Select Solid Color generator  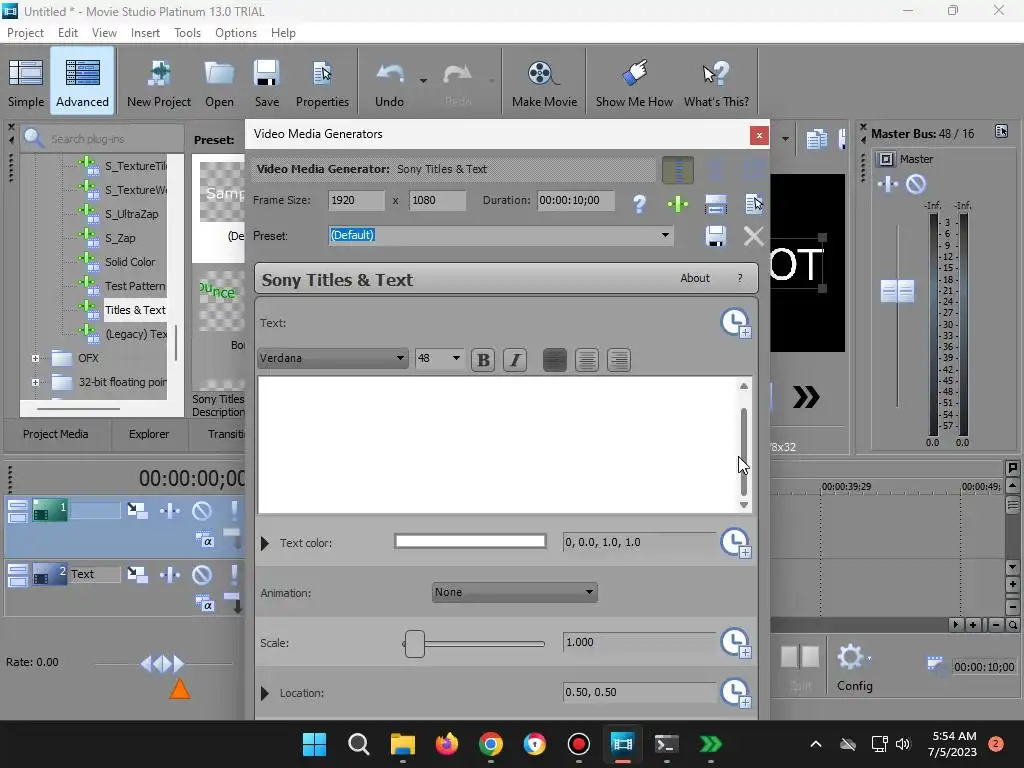coord(130,262)
